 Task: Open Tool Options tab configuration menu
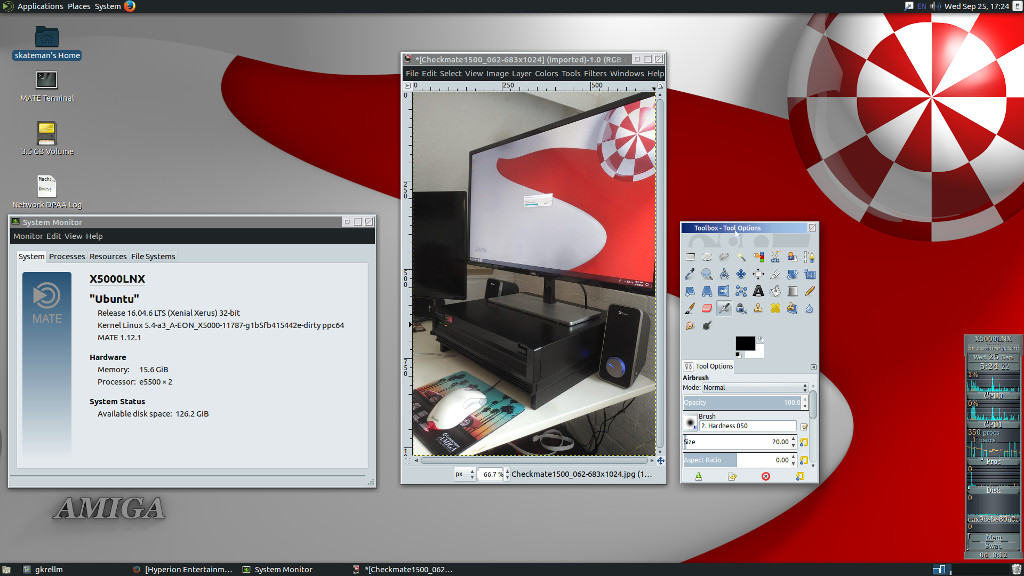click(813, 367)
